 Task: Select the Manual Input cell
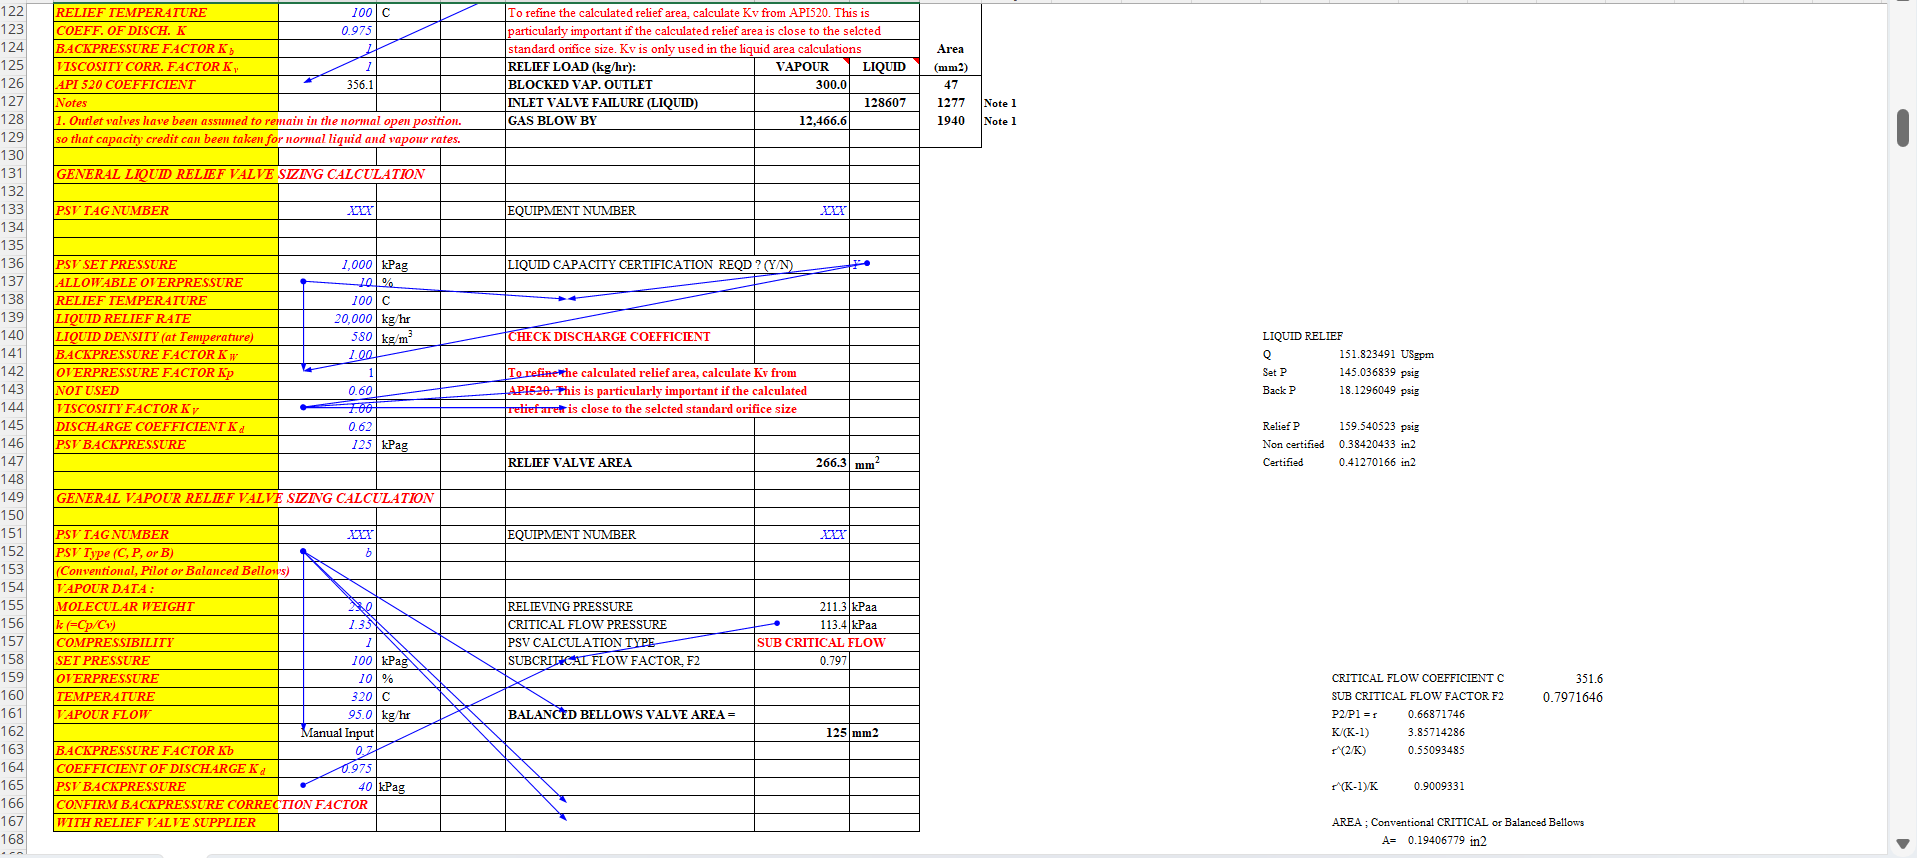click(327, 733)
